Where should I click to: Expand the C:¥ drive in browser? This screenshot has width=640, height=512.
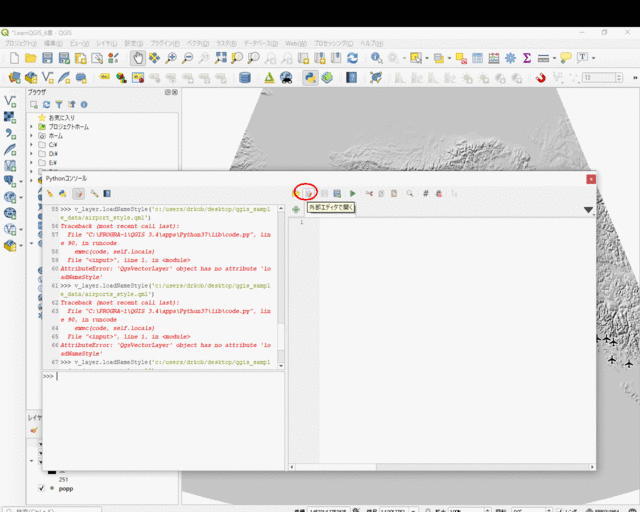tap(31, 144)
